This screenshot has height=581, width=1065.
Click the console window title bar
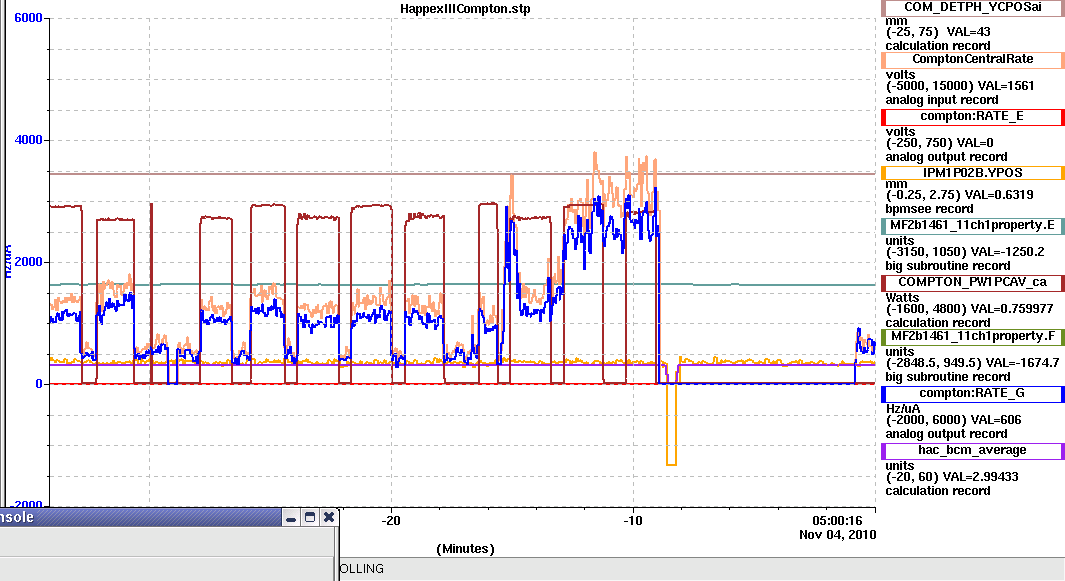[139, 517]
